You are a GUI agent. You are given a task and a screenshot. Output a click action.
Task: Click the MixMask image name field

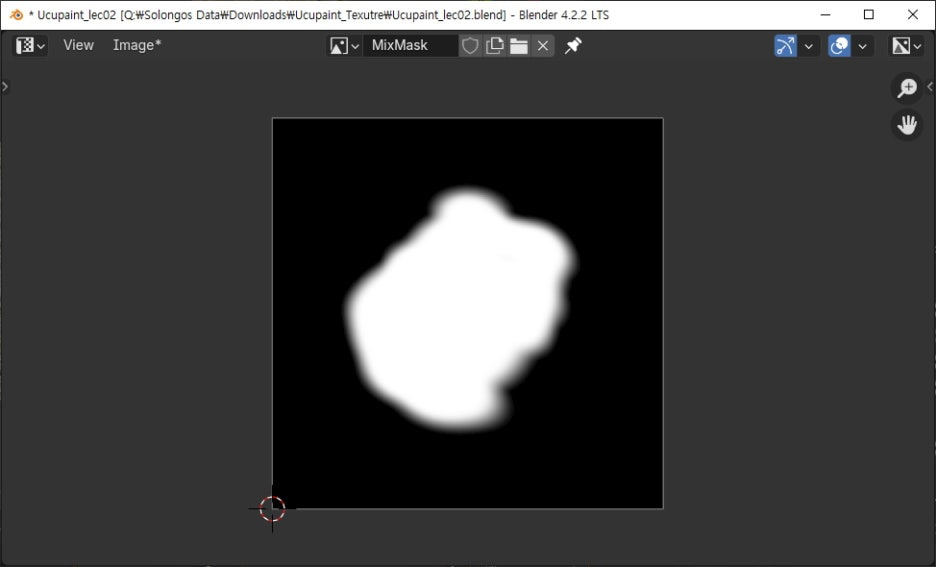click(410, 45)
